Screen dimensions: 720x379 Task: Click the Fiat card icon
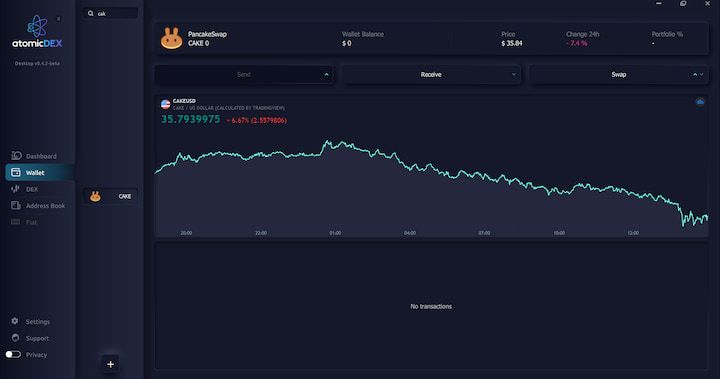[x=16, y=222]
